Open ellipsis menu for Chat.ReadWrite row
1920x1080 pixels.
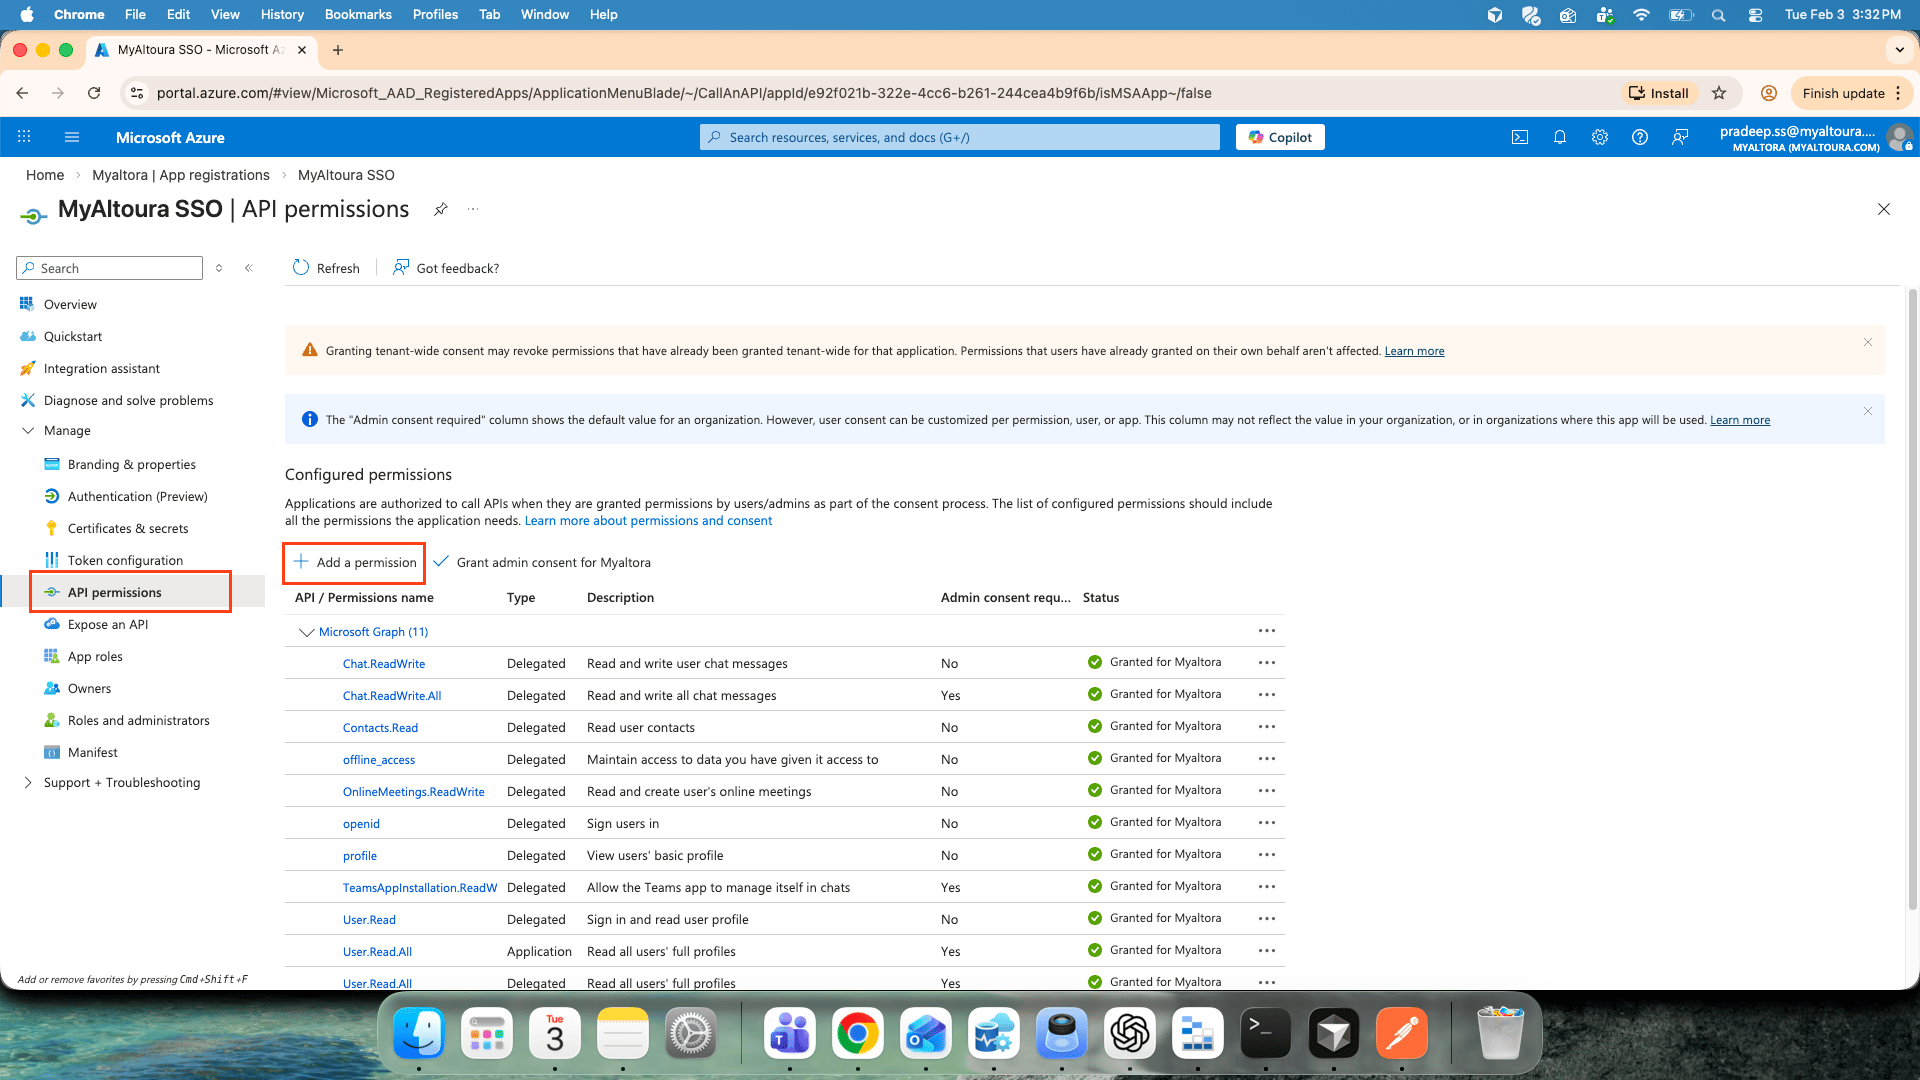[x=1267, y=663]
